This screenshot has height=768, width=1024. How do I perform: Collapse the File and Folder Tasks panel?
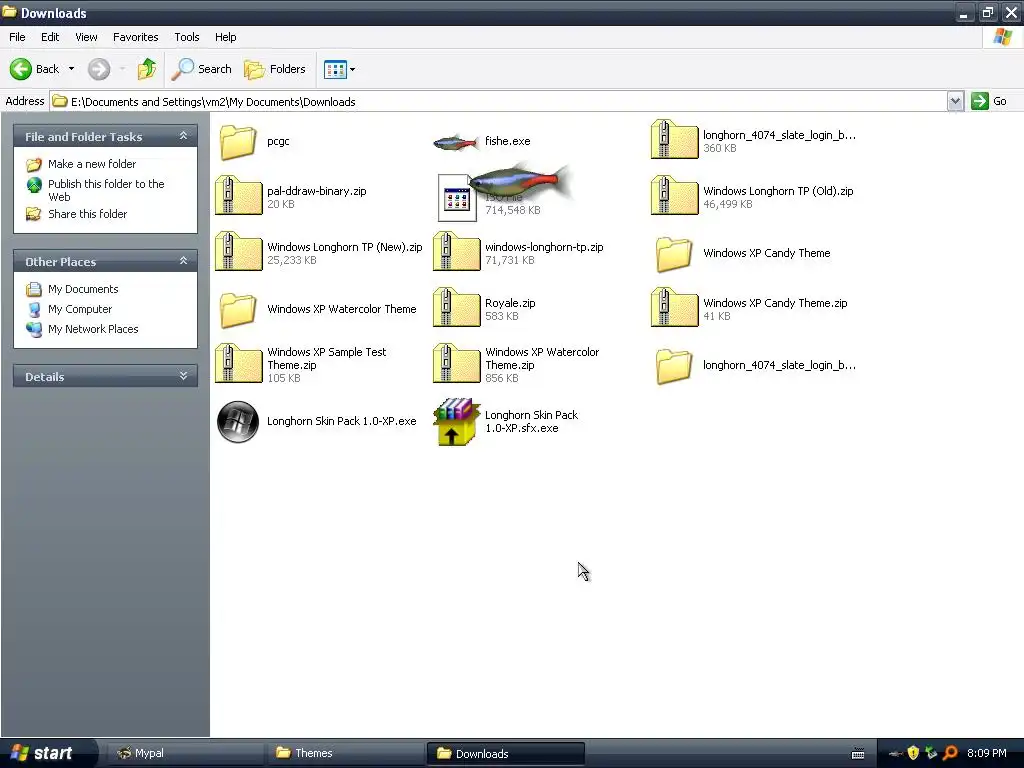pyautogui.click(x=184, y=136)
